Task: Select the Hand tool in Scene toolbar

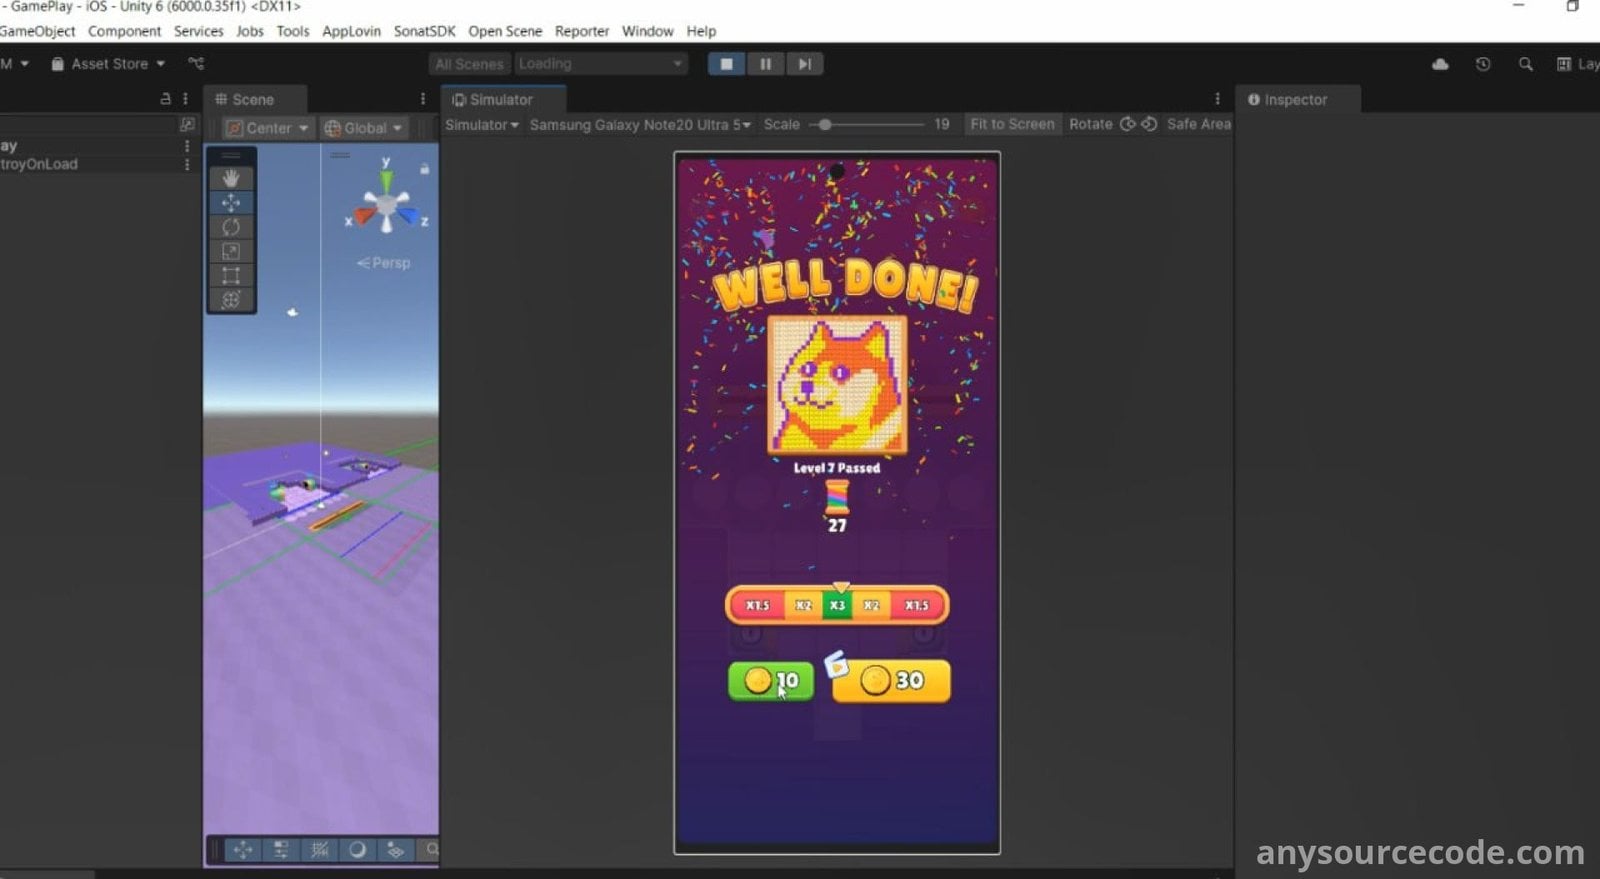Action: pos(231,178)
